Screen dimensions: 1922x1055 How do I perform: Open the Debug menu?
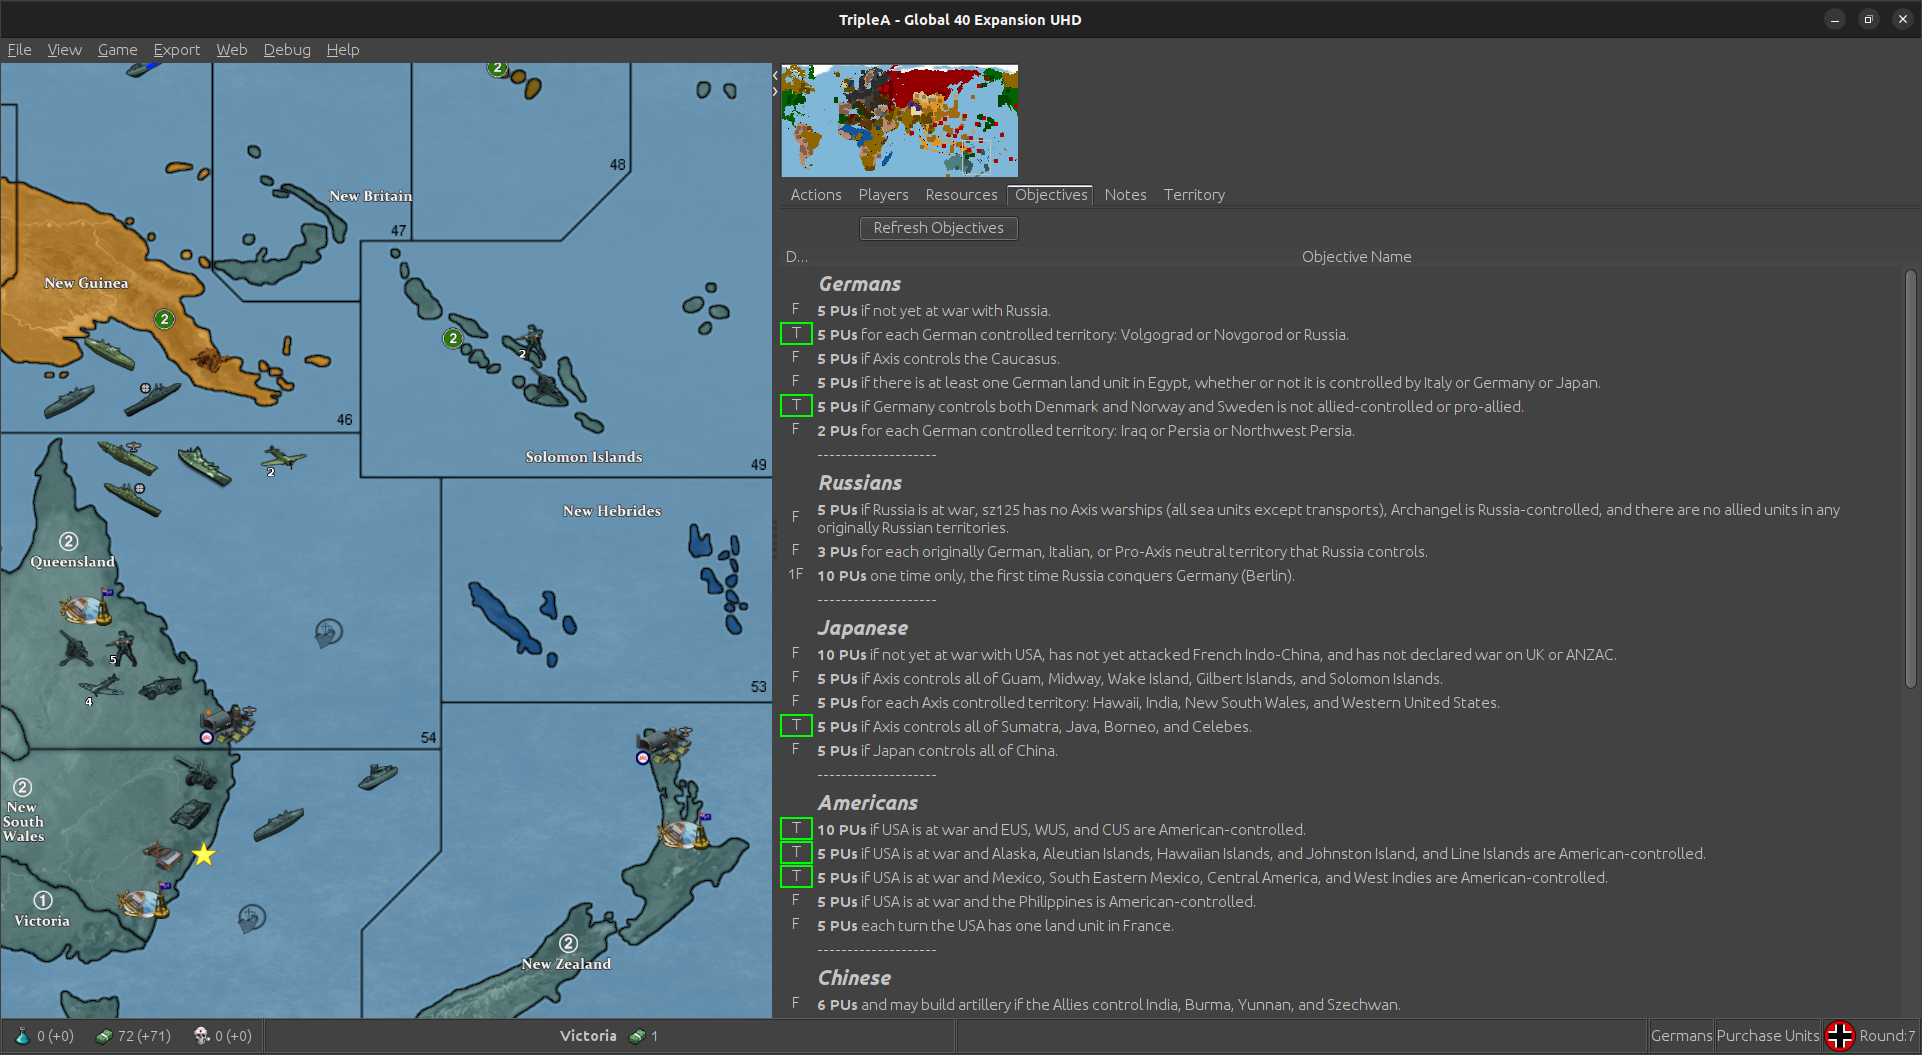click(x=287, y=50)
